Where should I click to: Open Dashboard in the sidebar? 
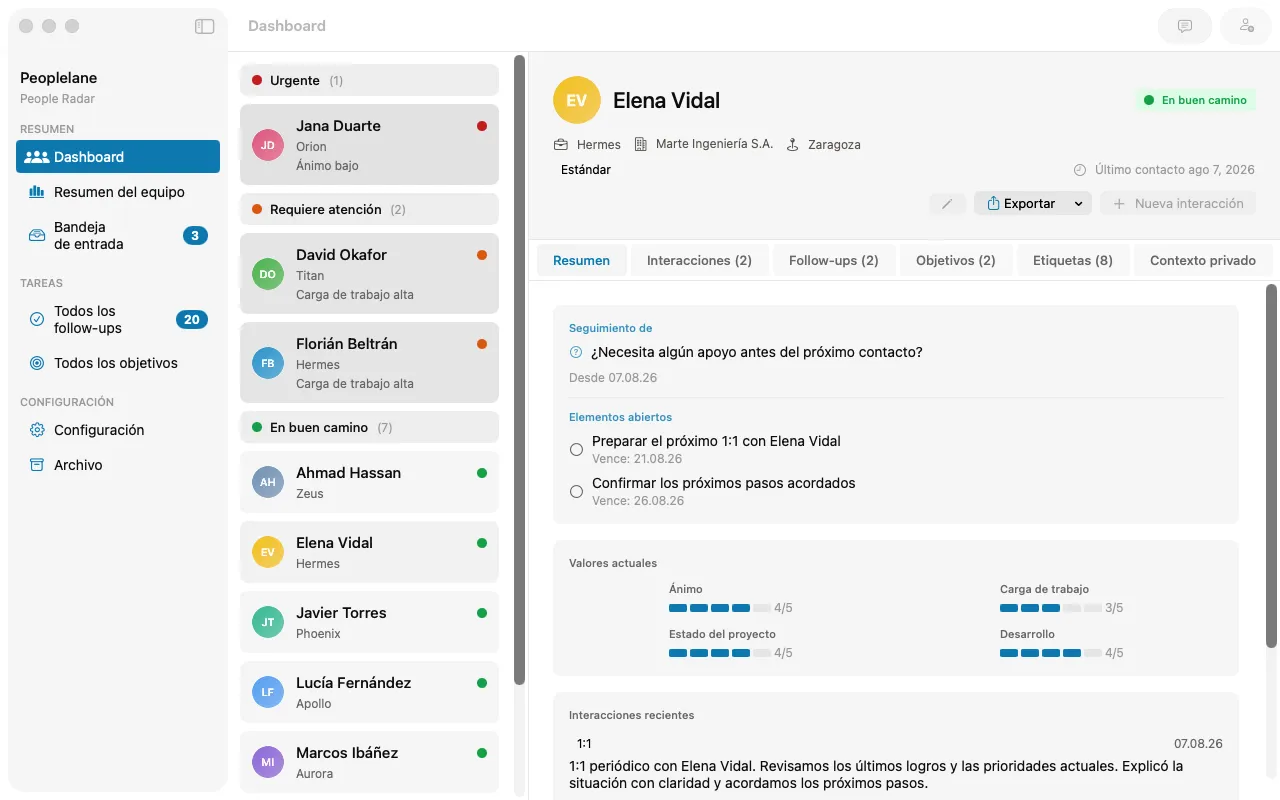click(x=118, y=157)
